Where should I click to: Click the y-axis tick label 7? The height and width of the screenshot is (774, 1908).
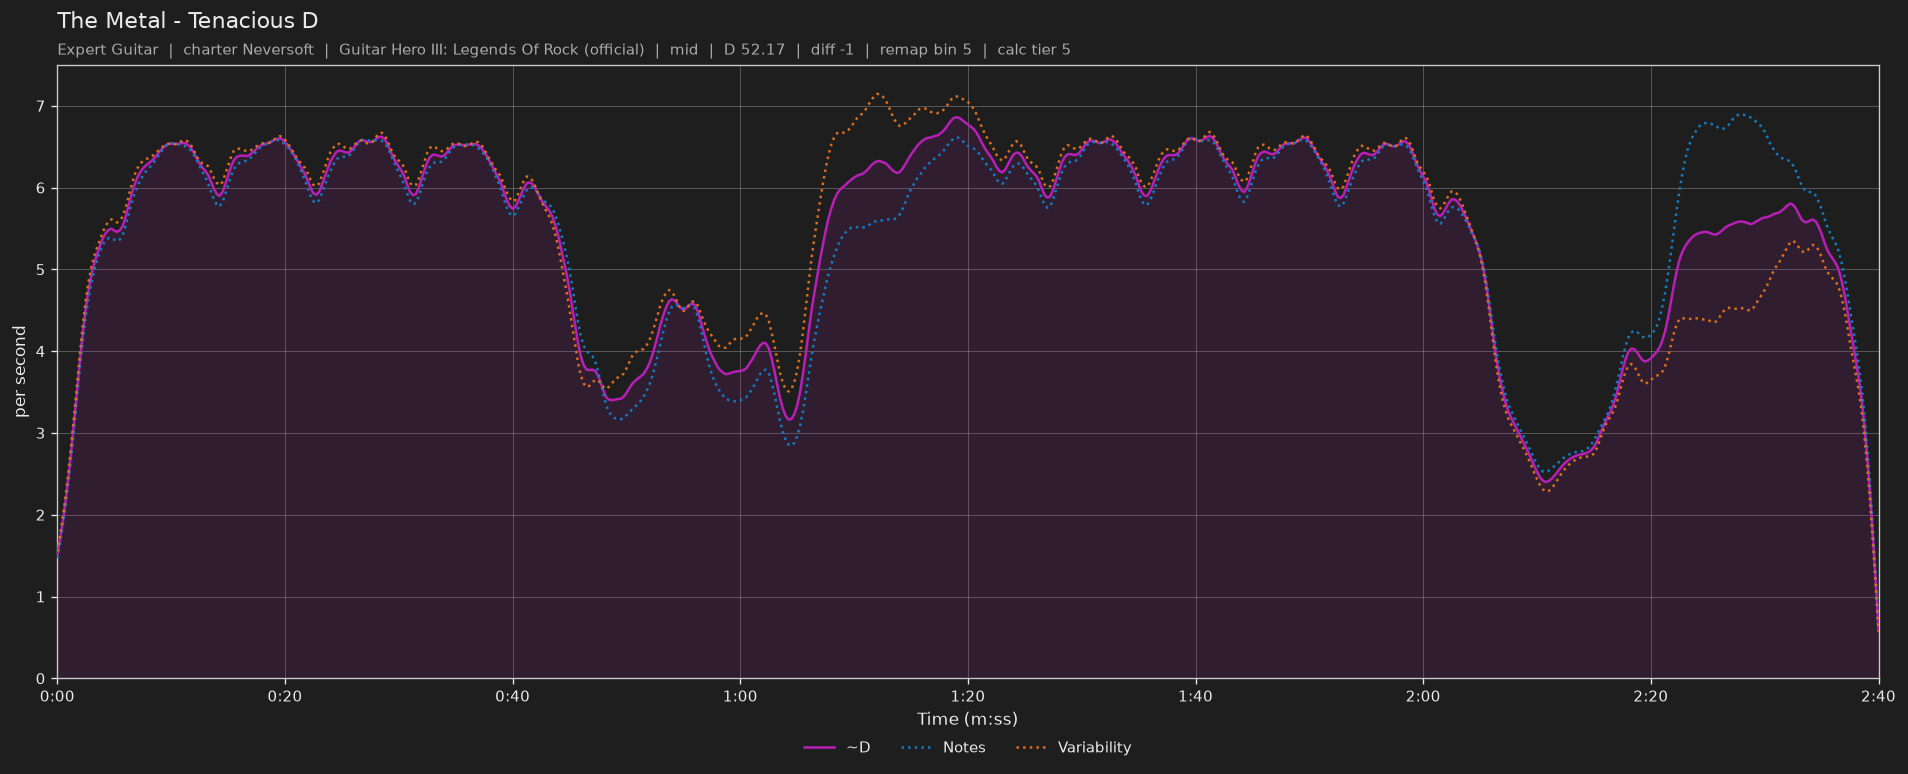coord(40,106)
